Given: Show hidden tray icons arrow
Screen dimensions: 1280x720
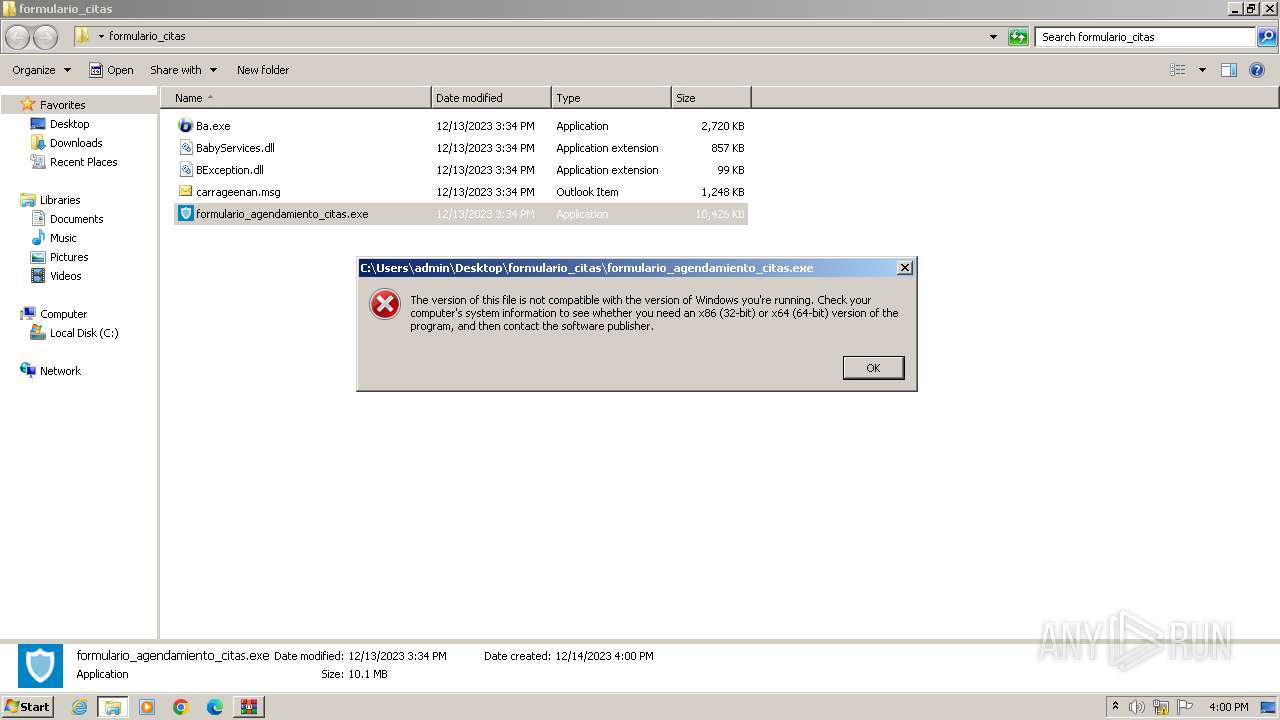Looking at the screenshot, I should (1115, 707).
